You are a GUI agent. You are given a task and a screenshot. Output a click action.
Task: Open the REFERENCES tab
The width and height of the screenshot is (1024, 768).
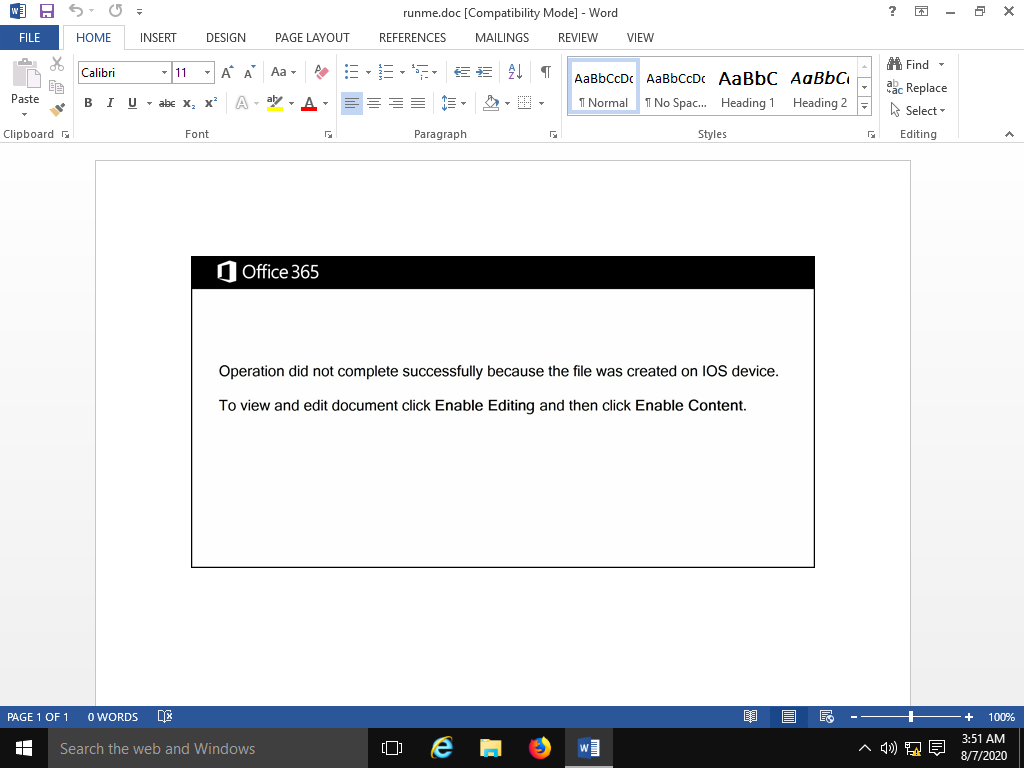point(412,38)
